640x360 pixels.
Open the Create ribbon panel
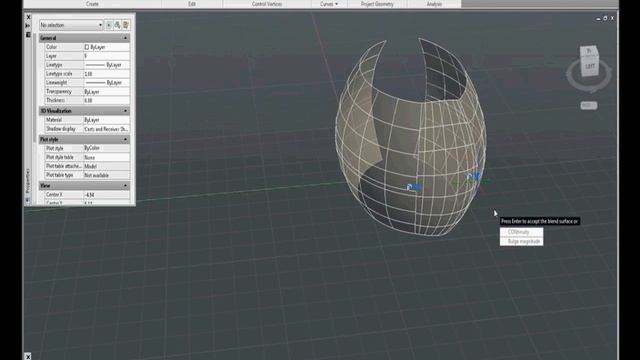click(x=92, y=4)
